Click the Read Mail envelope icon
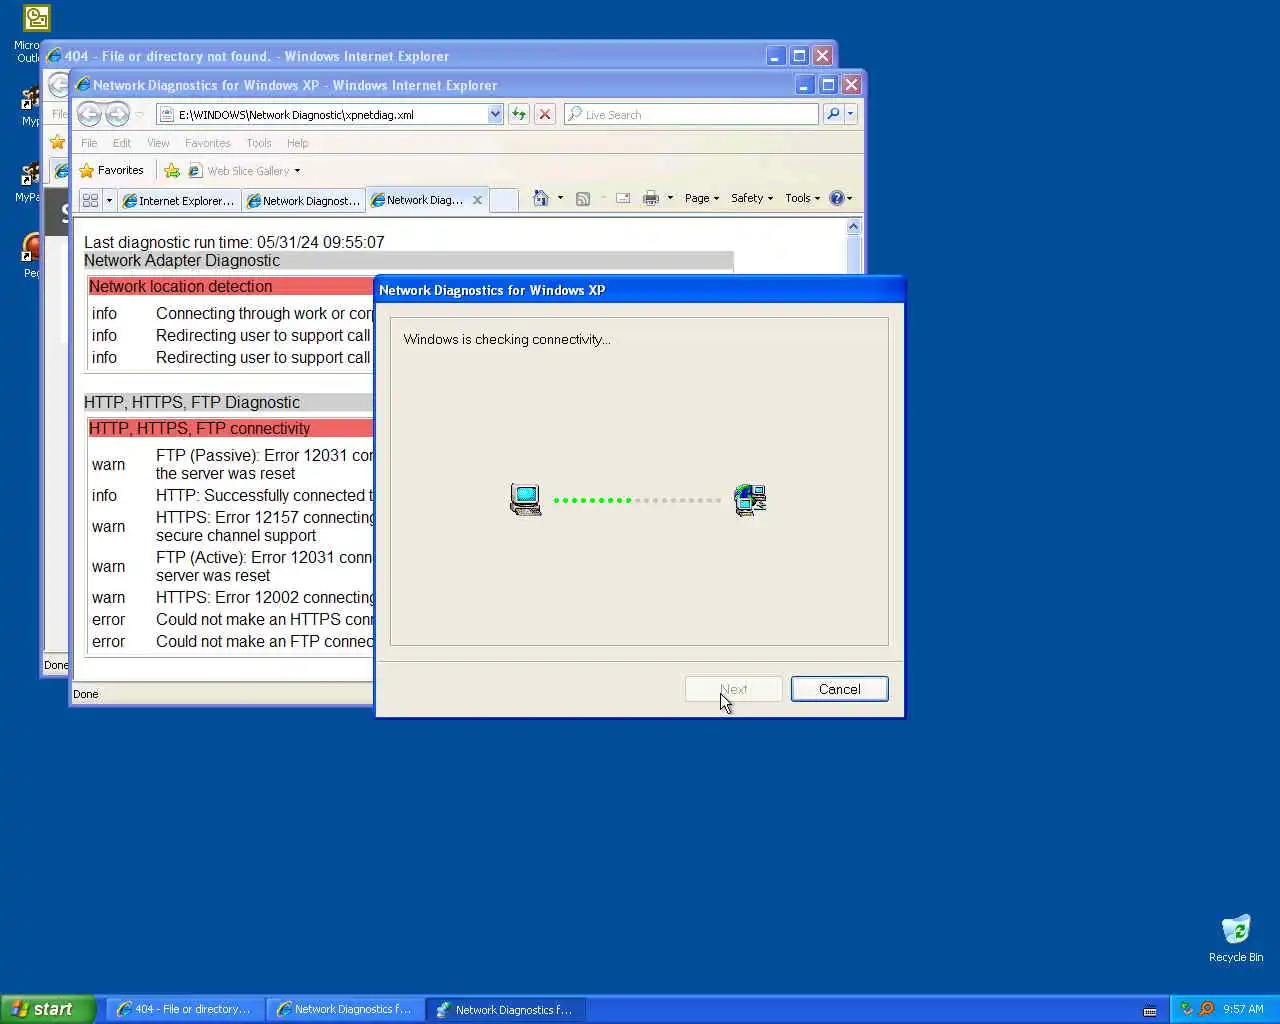The image size is (1280, 1024). 623,198
